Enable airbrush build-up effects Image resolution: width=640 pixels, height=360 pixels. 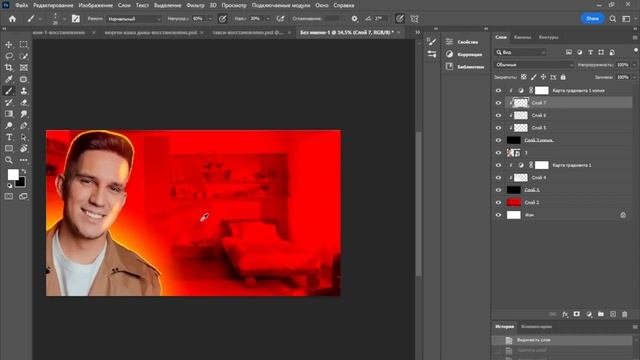point(280,19)
